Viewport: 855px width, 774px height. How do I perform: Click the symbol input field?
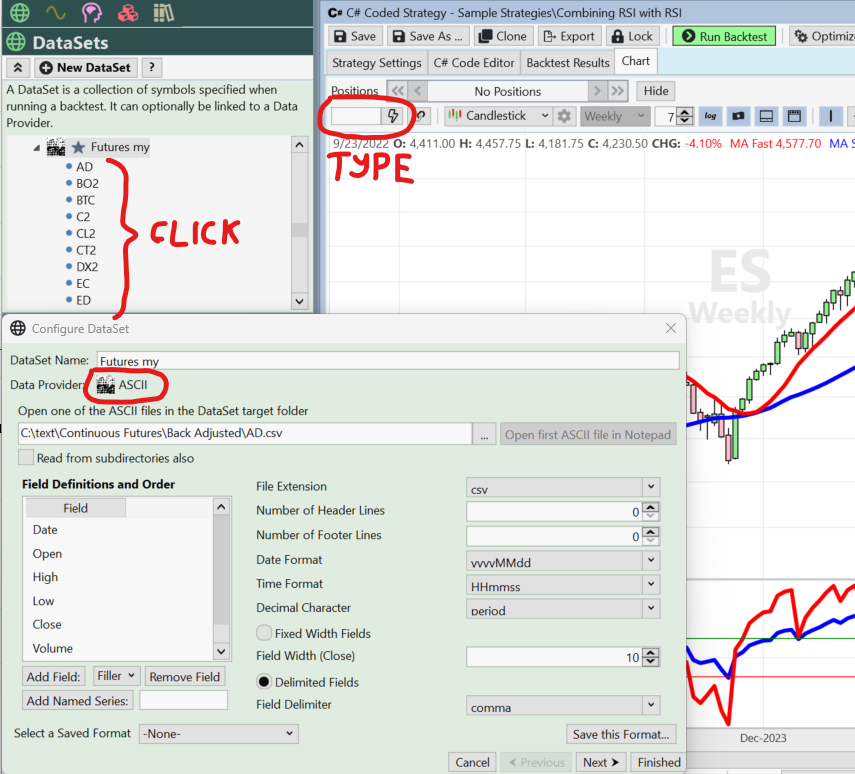pos(356,116)
